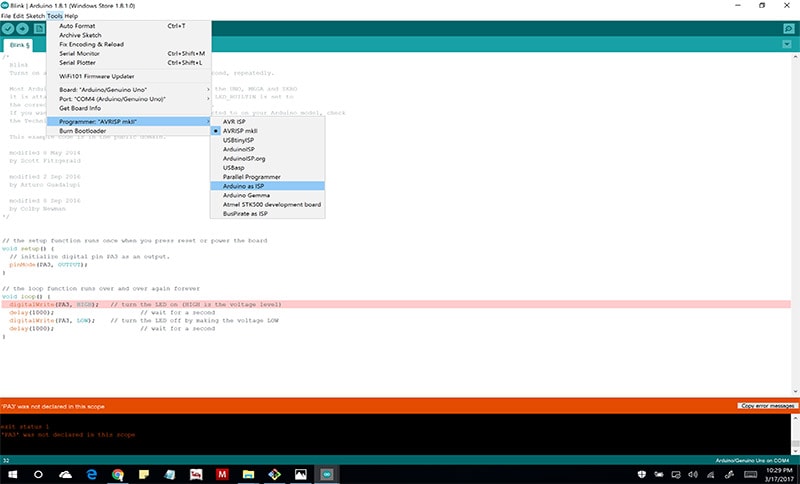800x484 pixels.
Task: Click the Cortana circle on taskbar
Action: [x=38, y=474]
